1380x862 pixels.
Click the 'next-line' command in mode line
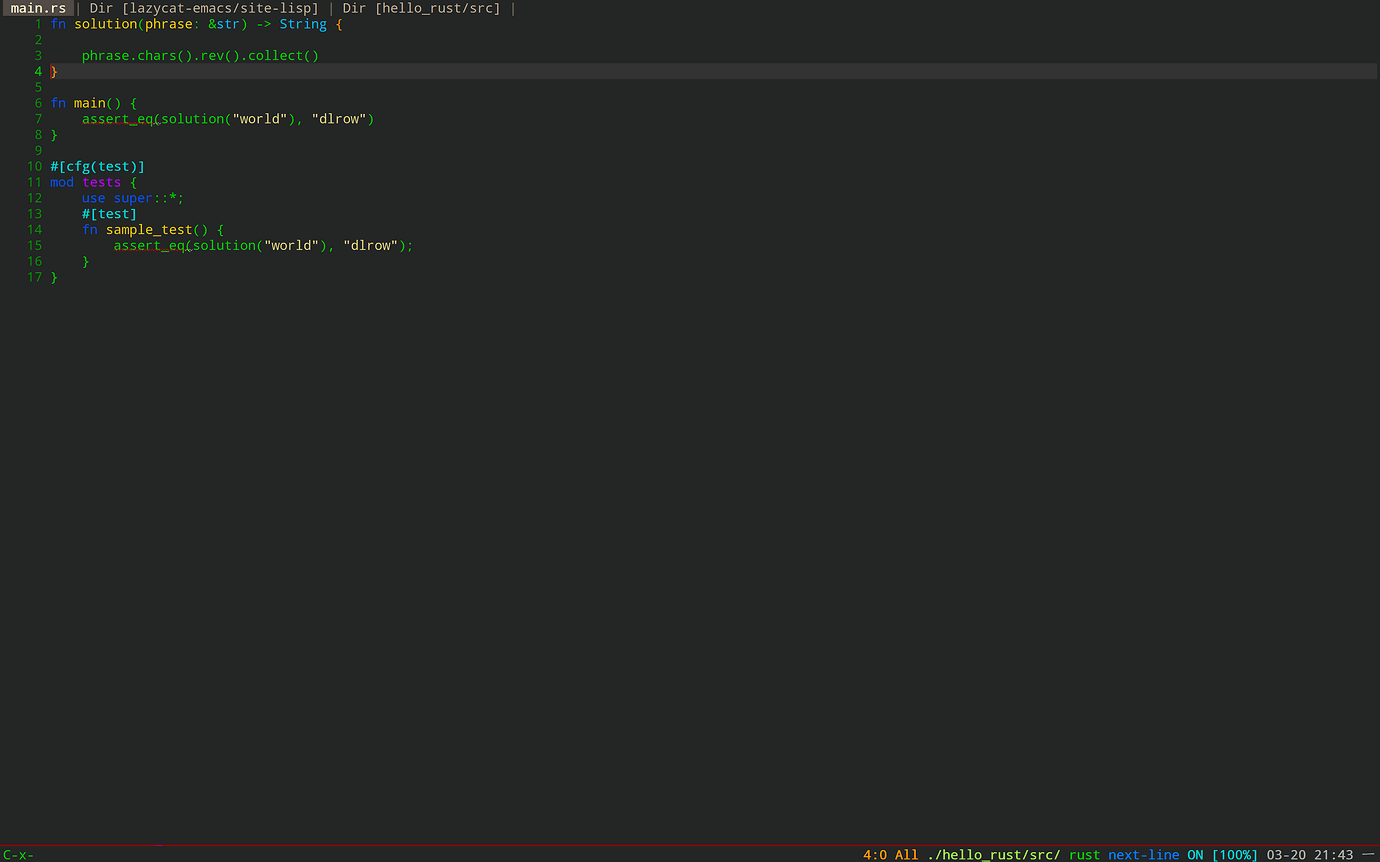[x=1143, y=855]
